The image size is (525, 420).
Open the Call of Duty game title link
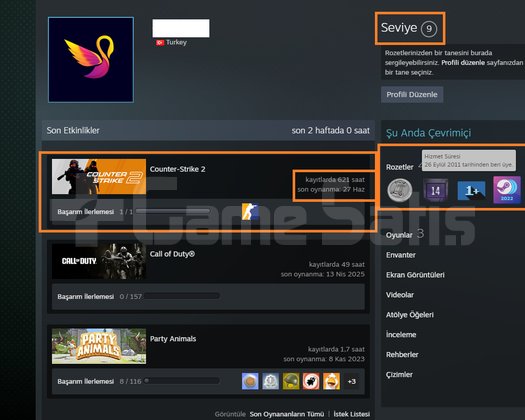[172, 254]
